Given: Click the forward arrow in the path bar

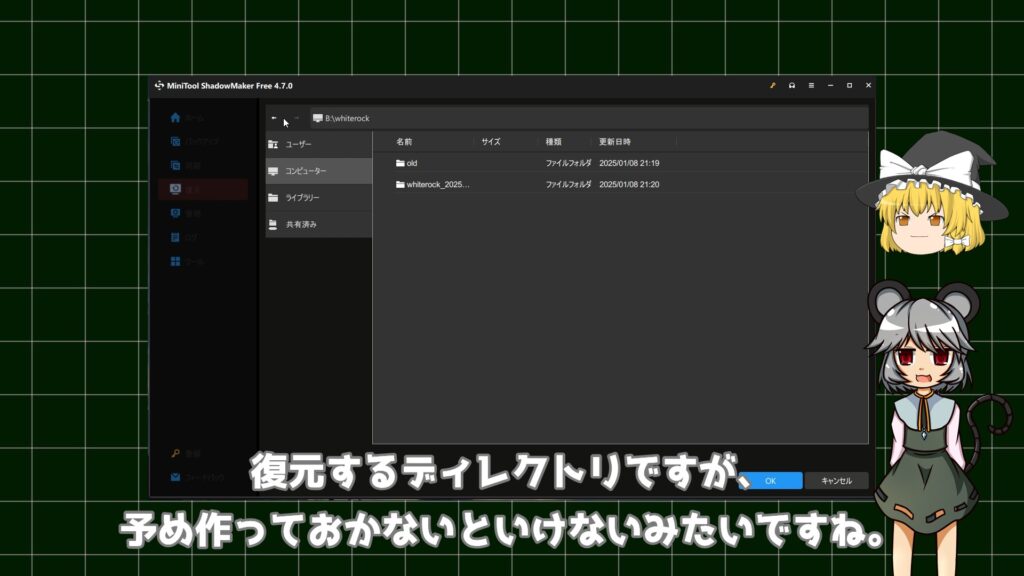Looking at the screenshot, I should click(296, 118).
